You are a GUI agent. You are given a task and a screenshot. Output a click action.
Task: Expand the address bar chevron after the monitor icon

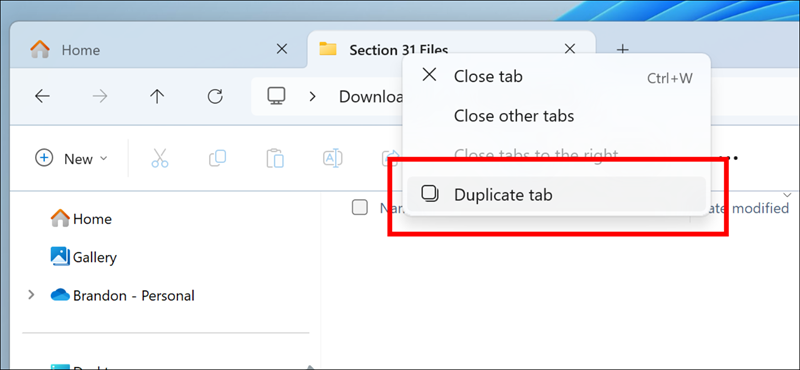pyautogui.click(x=313, y=96)
